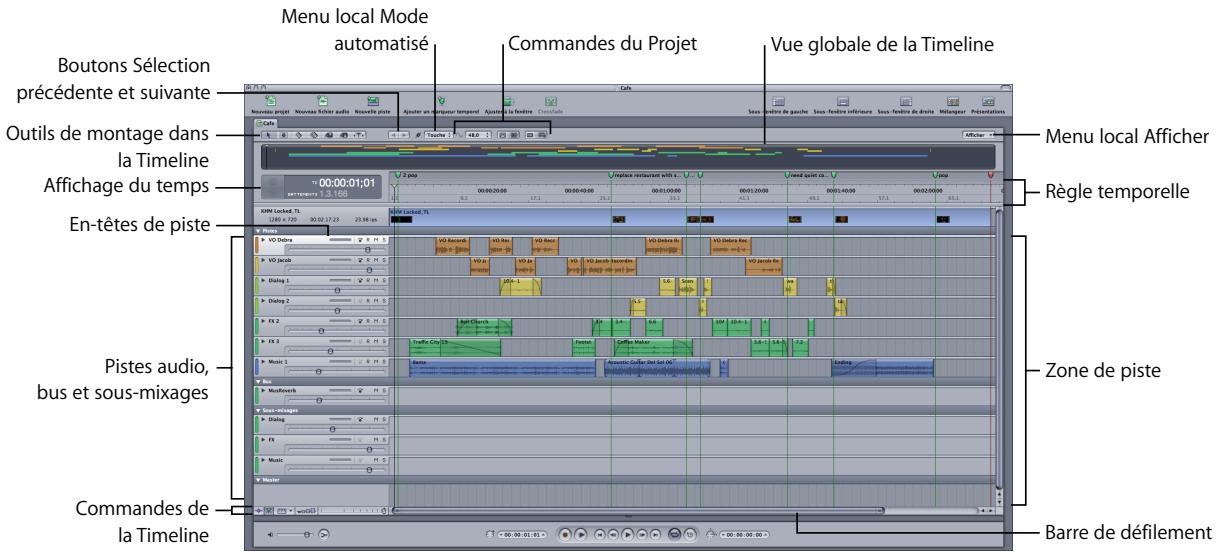The image size is (1217, 557).
Task: Click the Coffee Maker clip on FX 3
Action: point(653,347)
